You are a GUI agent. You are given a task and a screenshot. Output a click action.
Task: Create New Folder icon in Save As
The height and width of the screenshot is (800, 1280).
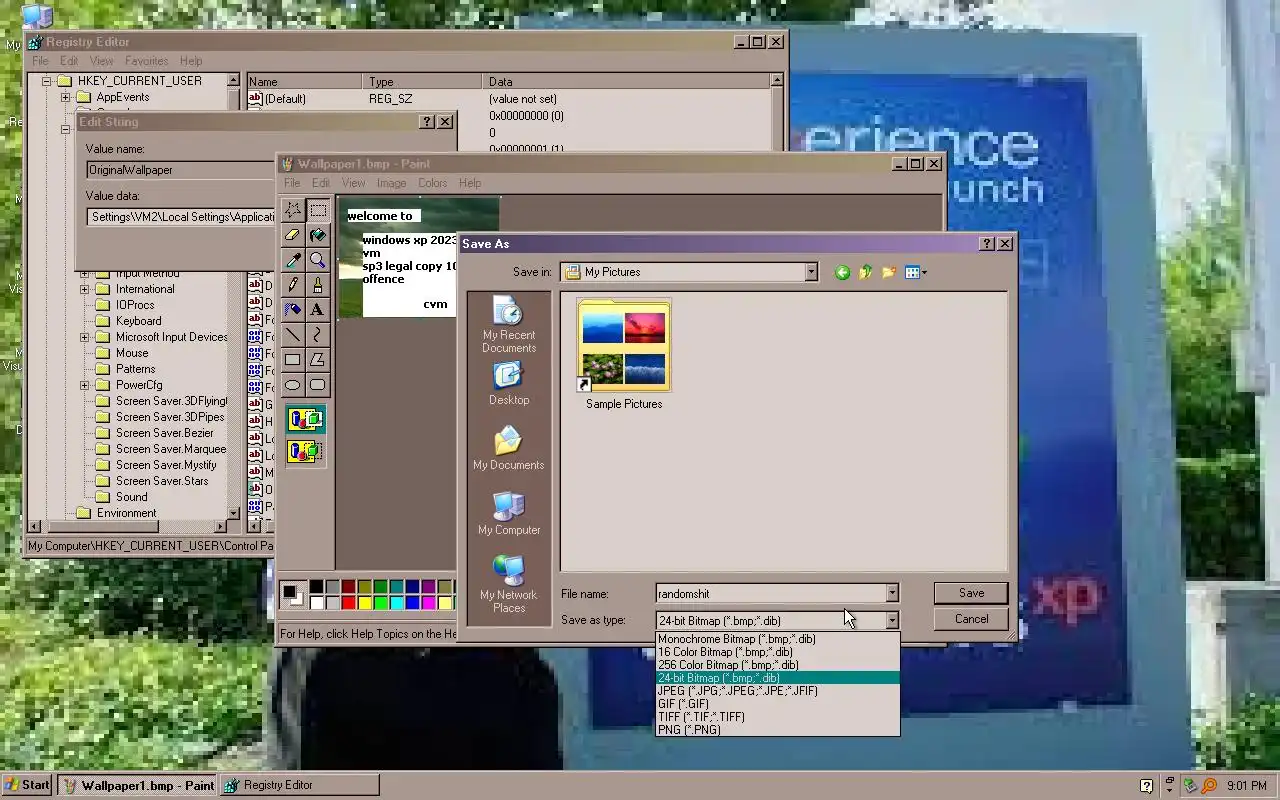889,272
